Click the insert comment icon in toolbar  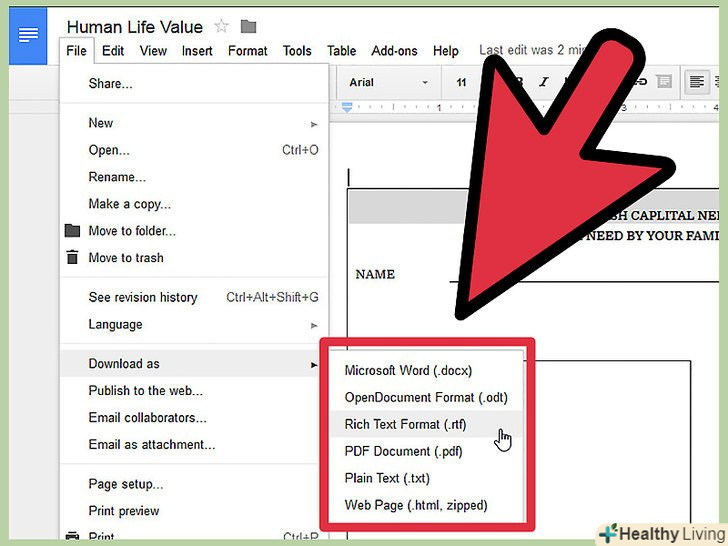click(x=664, y=82)
